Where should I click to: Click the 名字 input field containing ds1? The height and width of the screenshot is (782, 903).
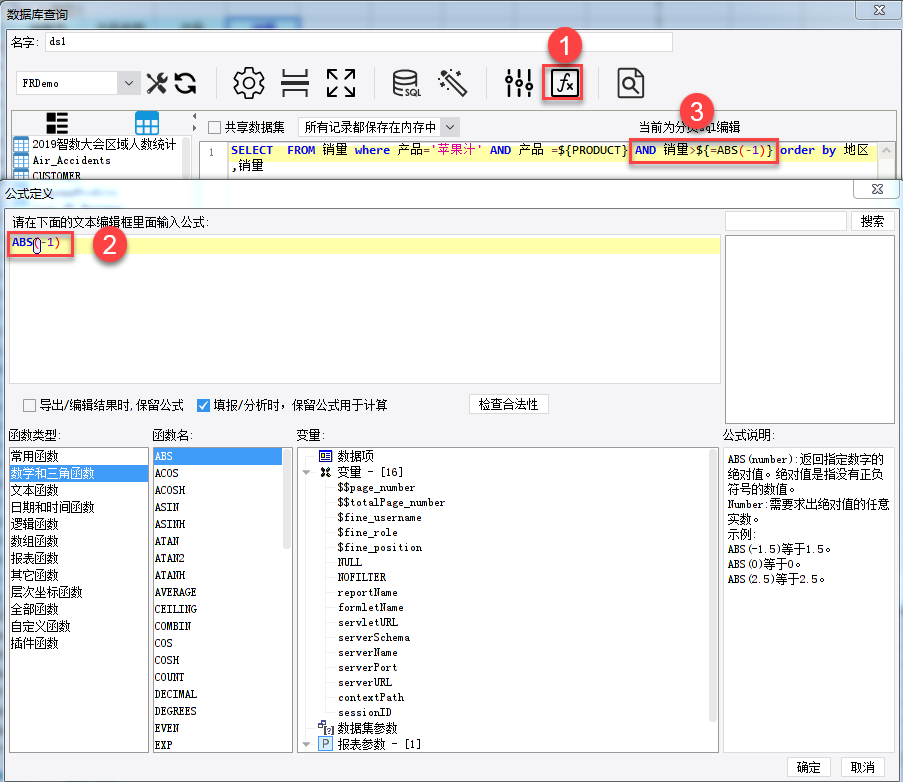point(358,41)
